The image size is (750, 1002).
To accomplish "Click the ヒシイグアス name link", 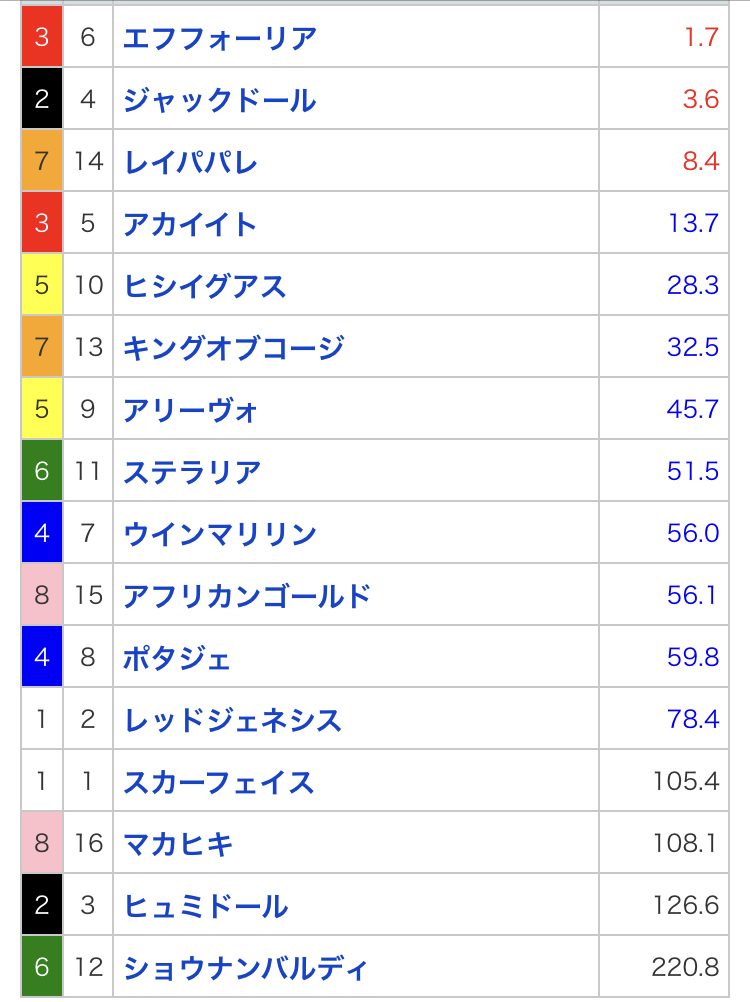I will (205, 286).
